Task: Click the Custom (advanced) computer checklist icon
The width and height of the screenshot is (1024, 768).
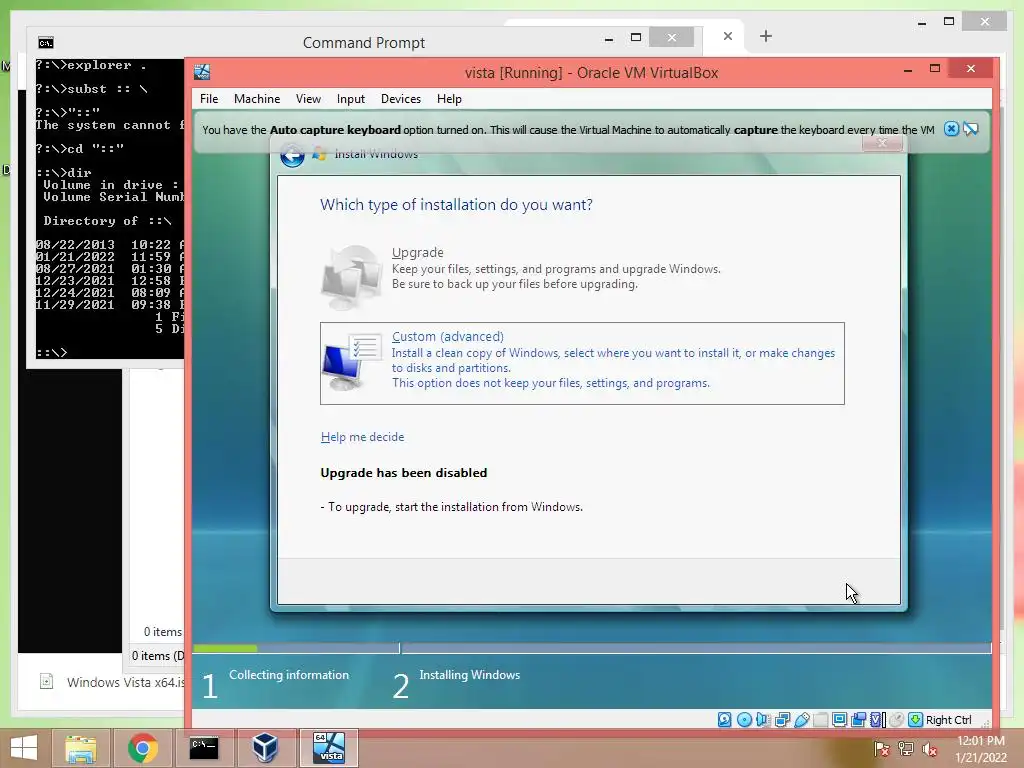Action: point(351,362)
